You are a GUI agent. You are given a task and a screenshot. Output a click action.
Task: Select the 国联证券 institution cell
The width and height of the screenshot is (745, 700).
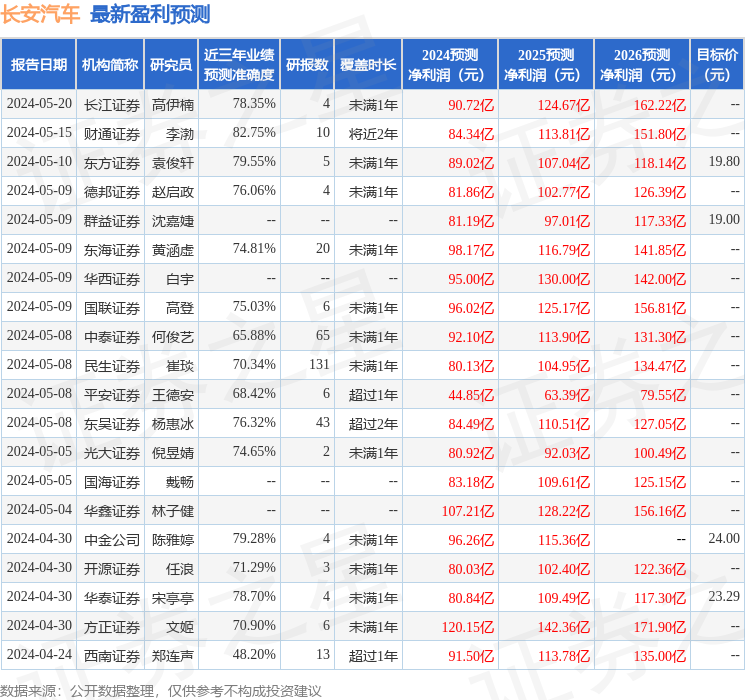pos(112,308)
